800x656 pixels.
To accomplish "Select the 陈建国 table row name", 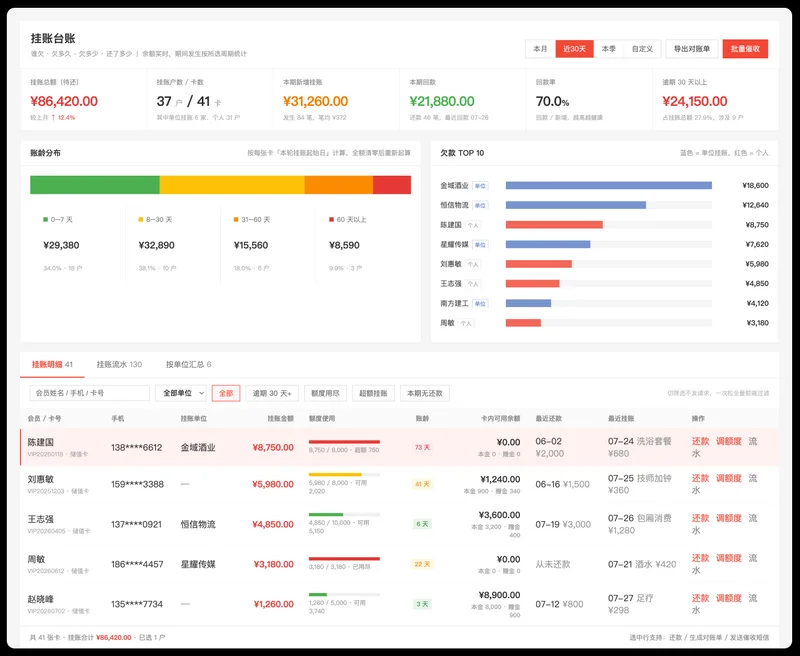I will click(x=40, y=442).
